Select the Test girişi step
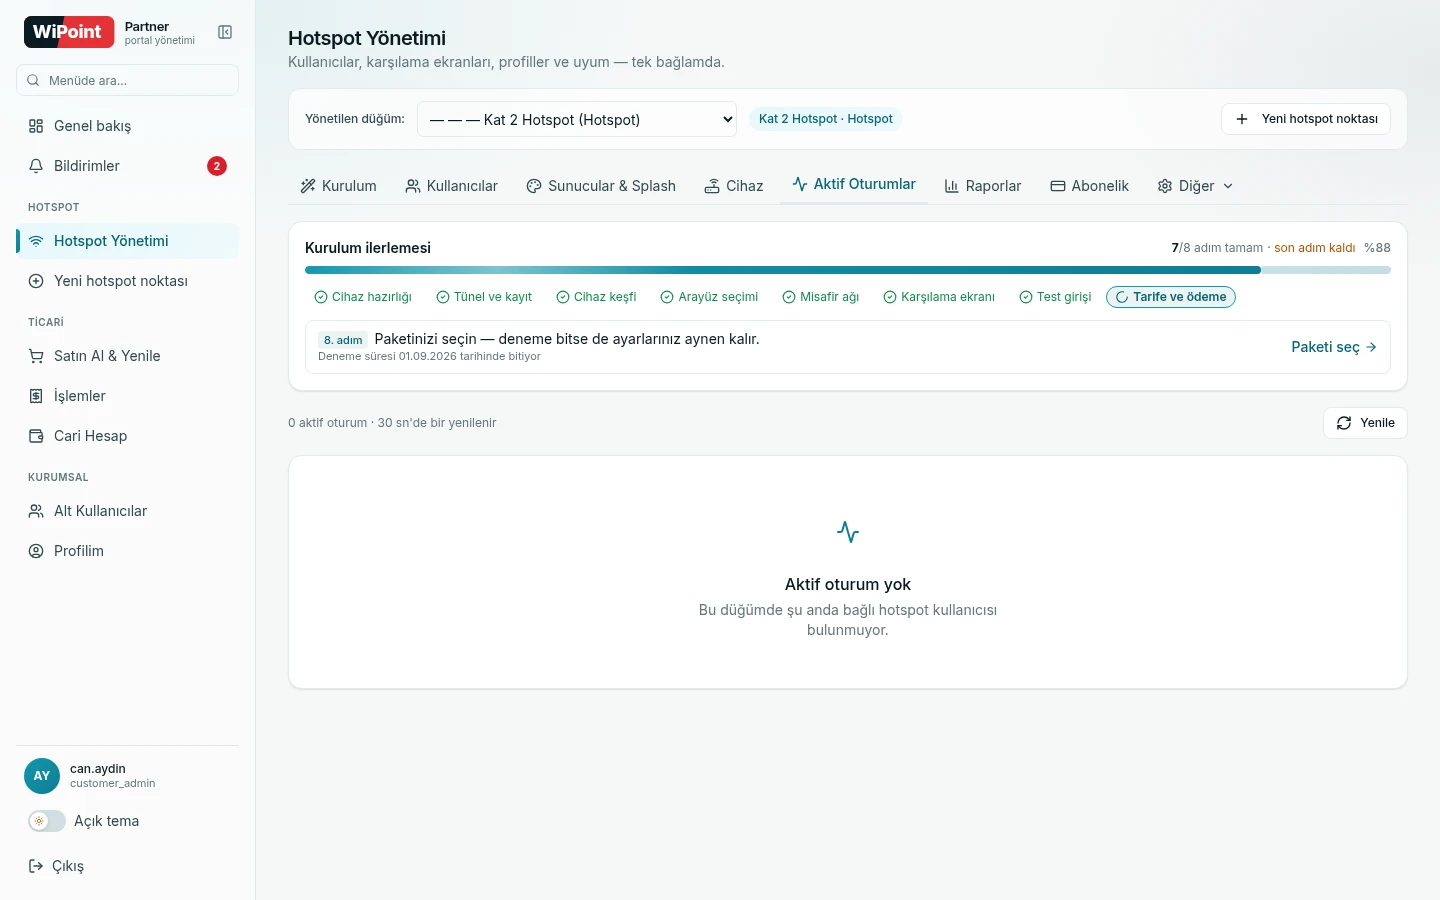The width and height of the screenshot is (1440, 900). (1055, 297)
